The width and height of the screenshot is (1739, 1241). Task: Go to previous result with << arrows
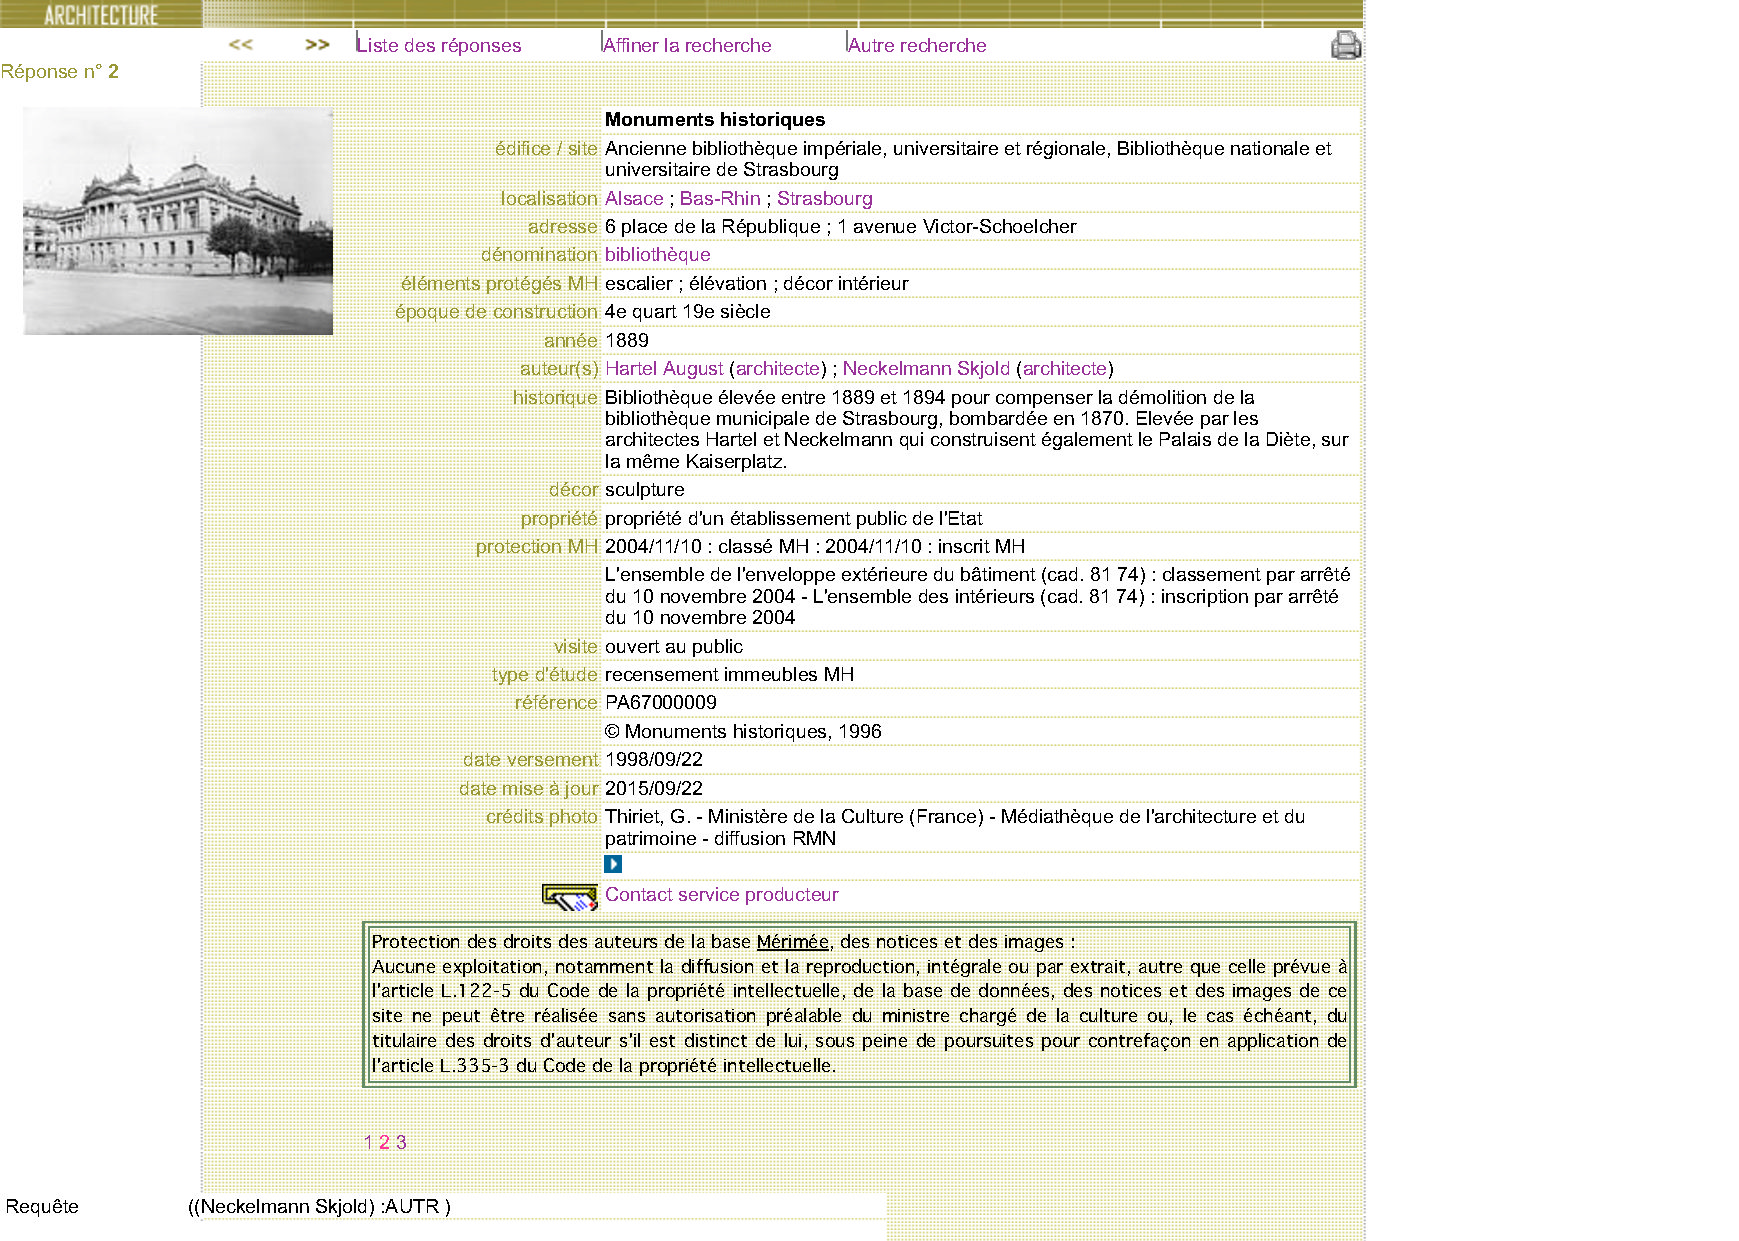point(240,45)
